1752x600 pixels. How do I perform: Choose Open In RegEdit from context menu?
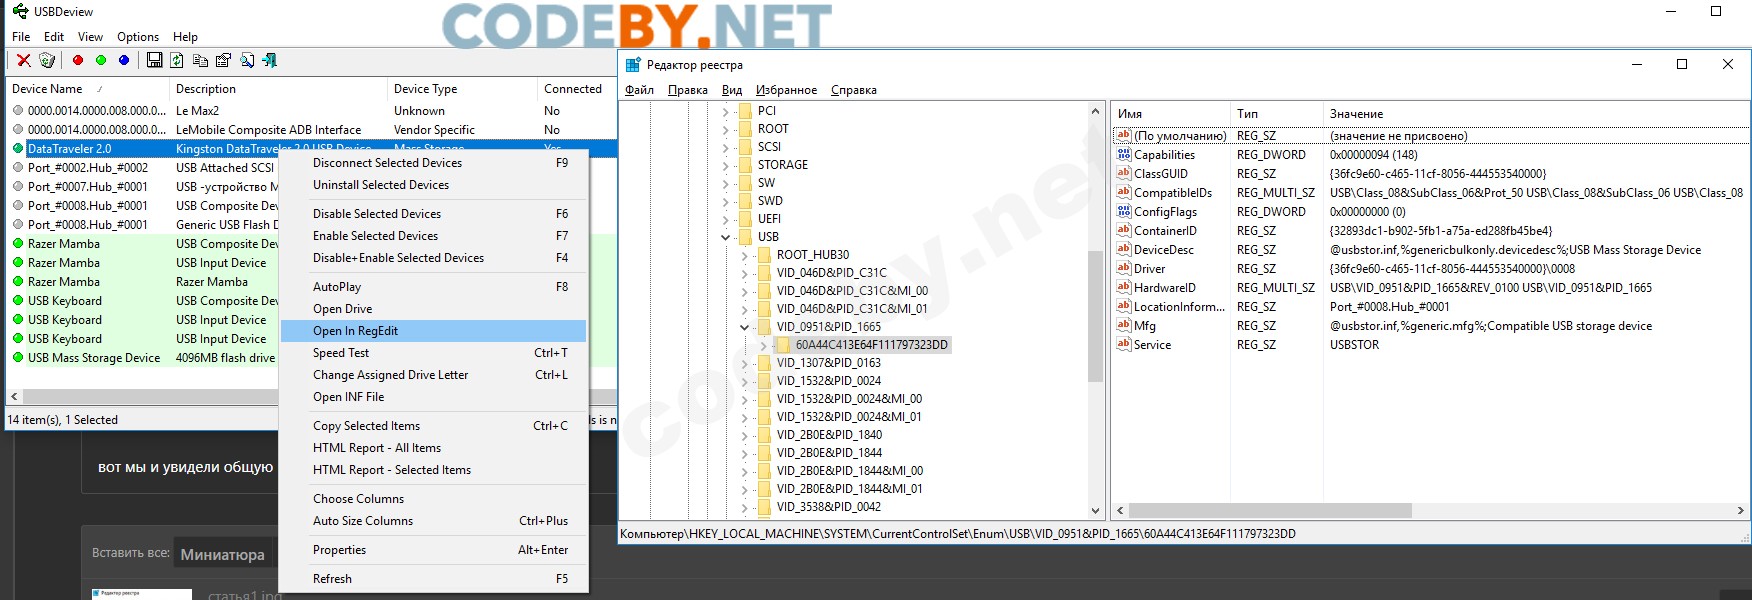pyautogui.click(x=433, y=331)
